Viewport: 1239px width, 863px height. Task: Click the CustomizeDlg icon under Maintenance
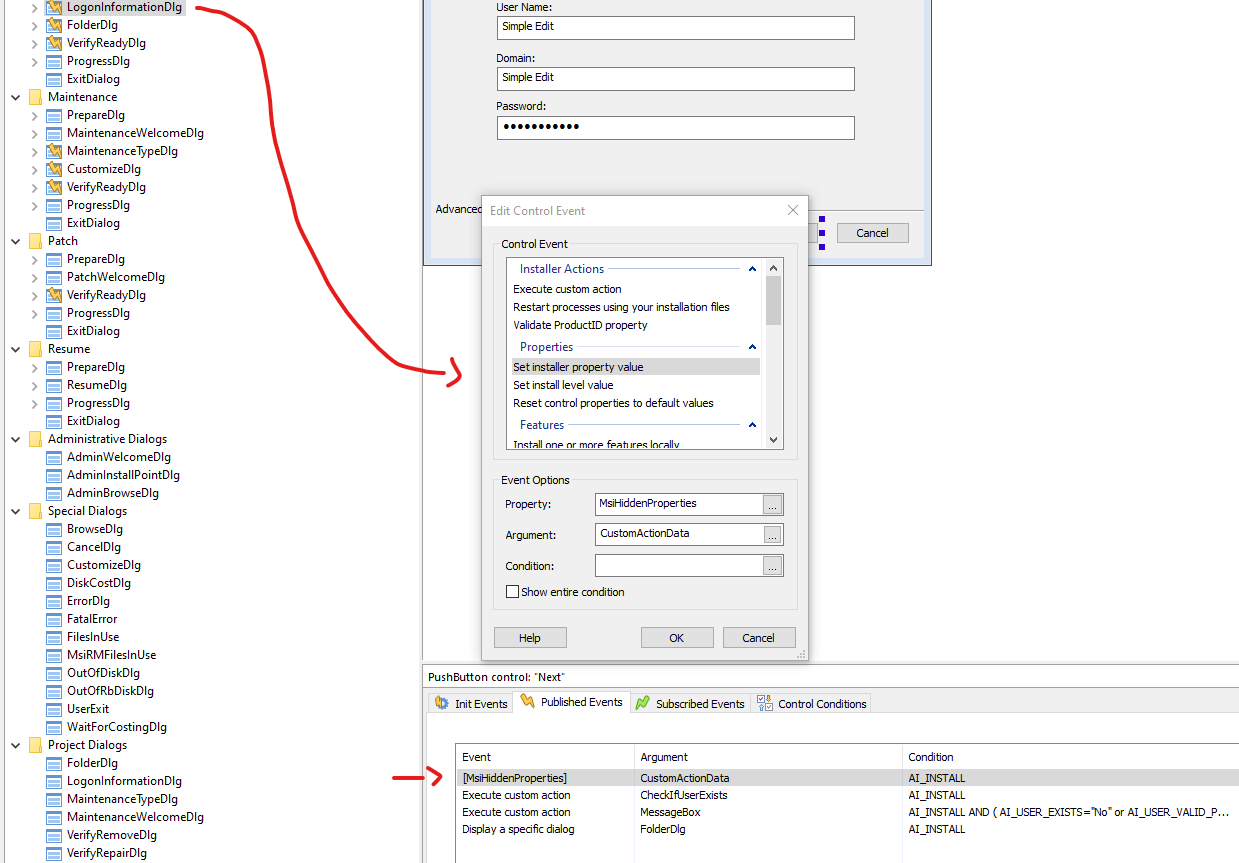(54, 169)
